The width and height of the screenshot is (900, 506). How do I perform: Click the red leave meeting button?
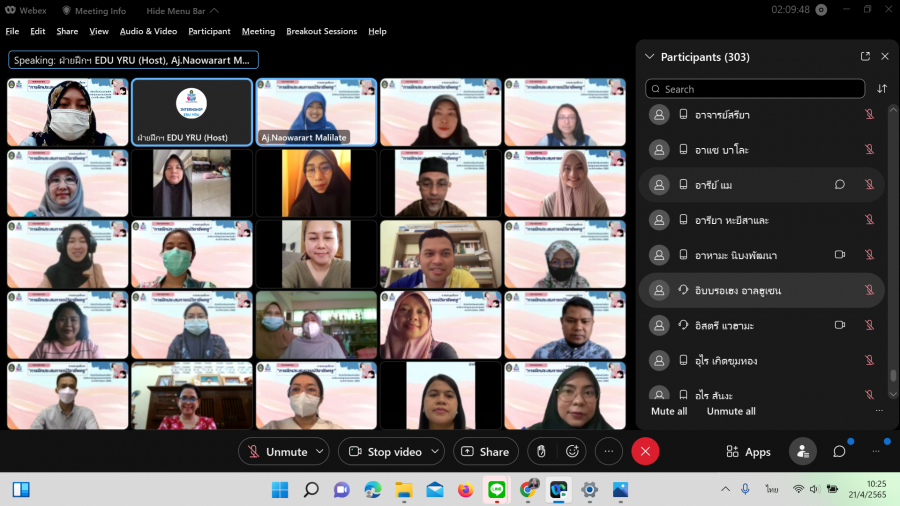pyautogui.click(x=645, y=452)
